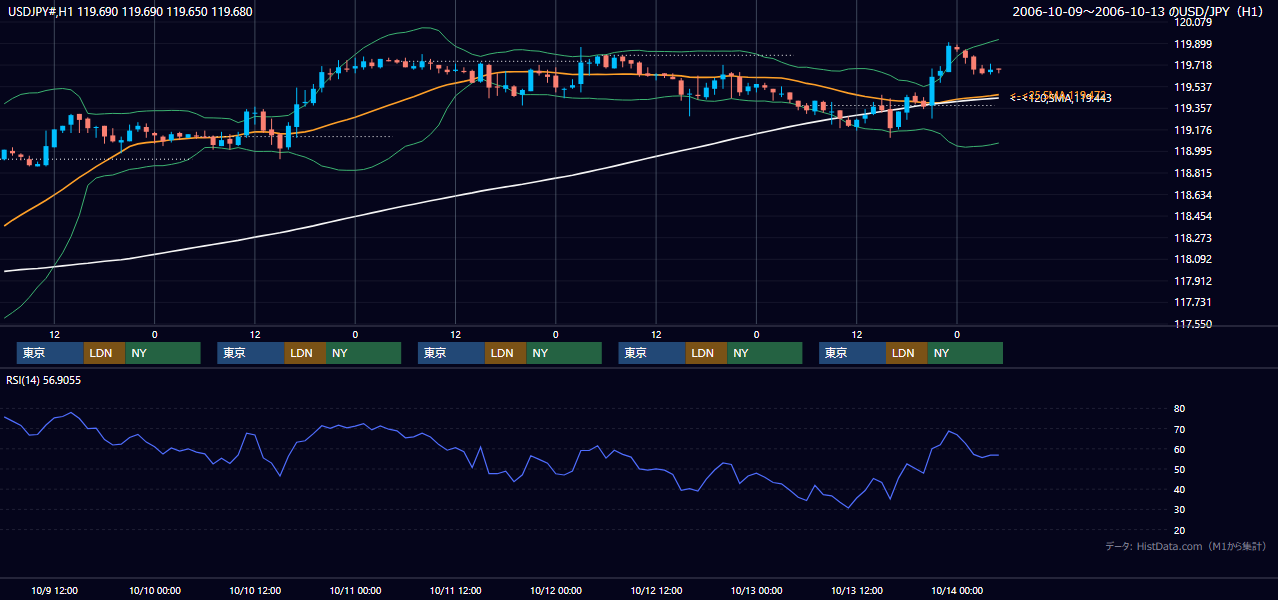Click the RSI 40 level label
Viewport: 1278px width, 600px height.
point(1179,489)
